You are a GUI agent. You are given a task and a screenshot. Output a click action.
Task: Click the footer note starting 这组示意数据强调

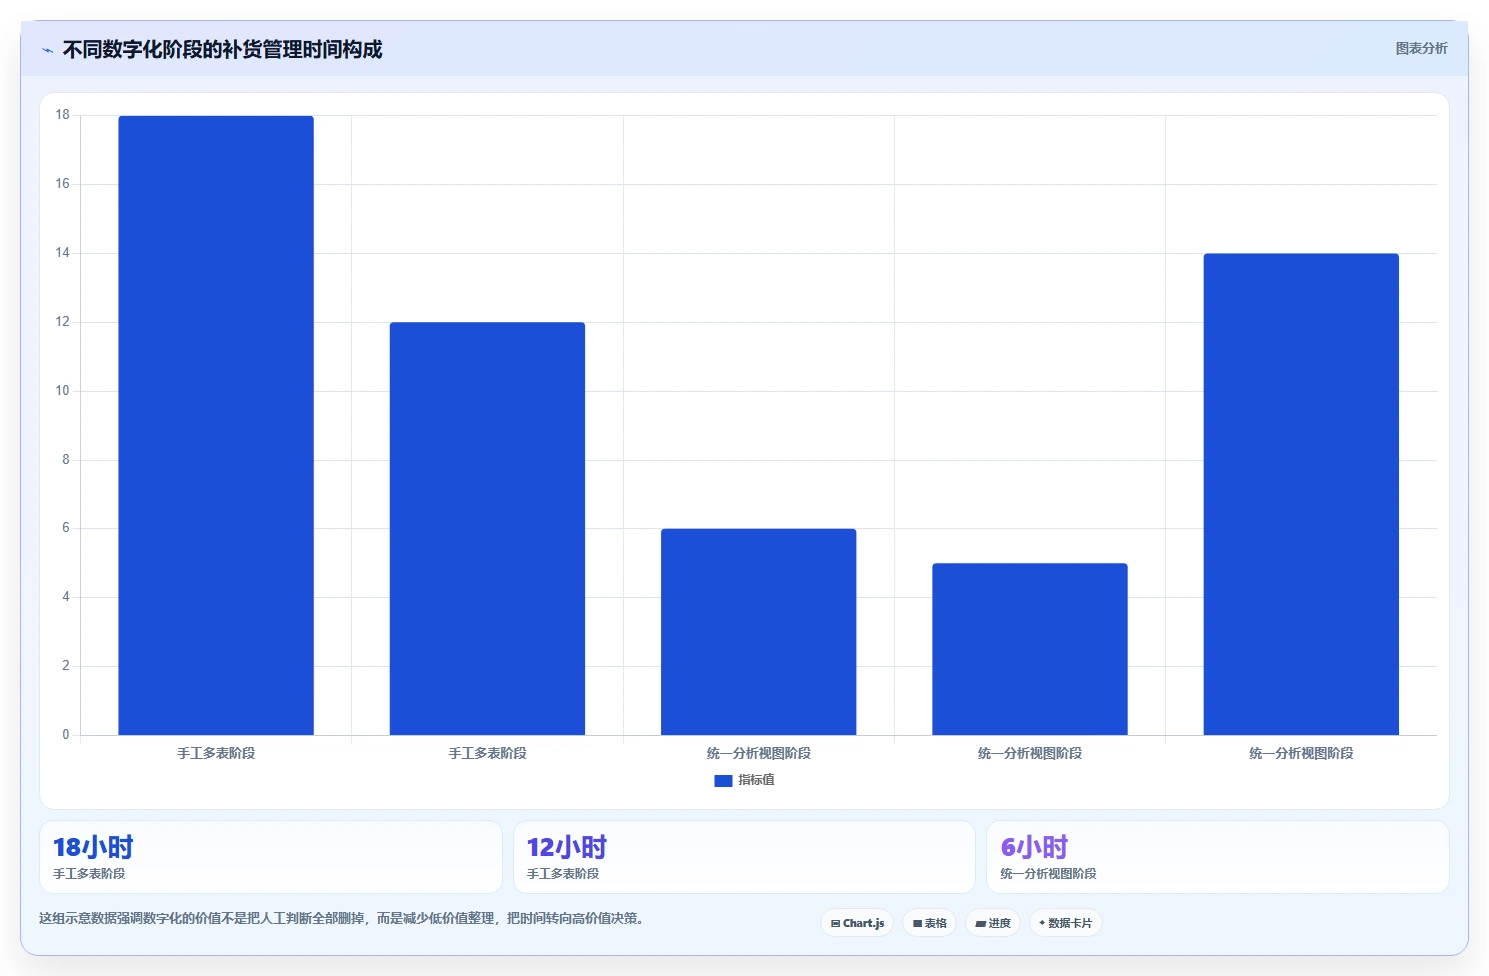[341, 918]
